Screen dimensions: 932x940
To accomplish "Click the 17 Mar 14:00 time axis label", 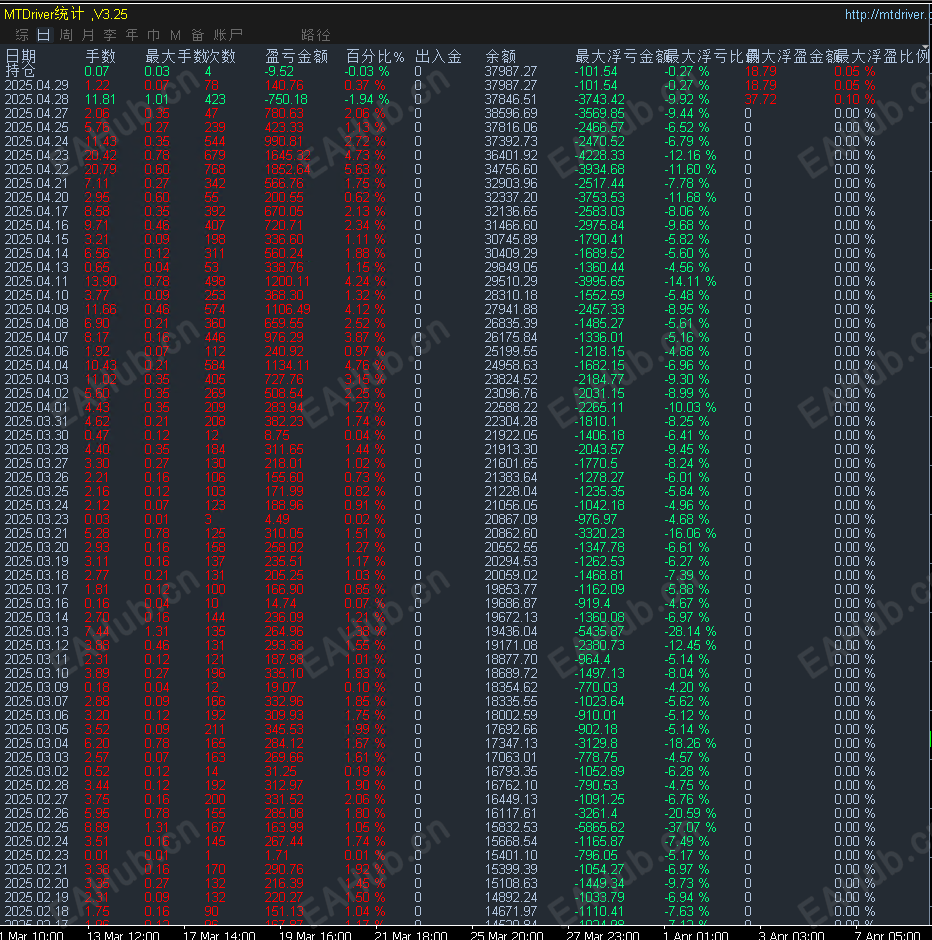I will pyautogui.click(x=219, y=935).
